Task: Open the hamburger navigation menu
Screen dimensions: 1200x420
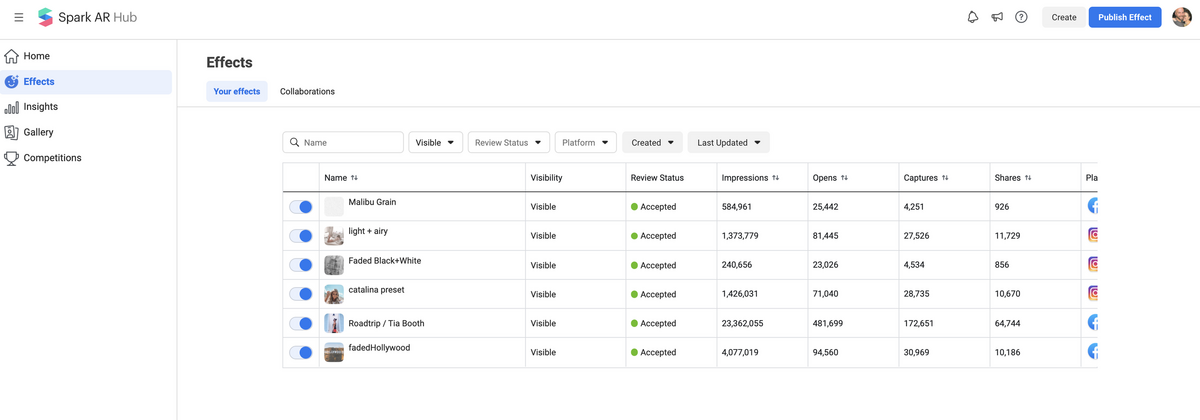Action: (x=18, y=17)
